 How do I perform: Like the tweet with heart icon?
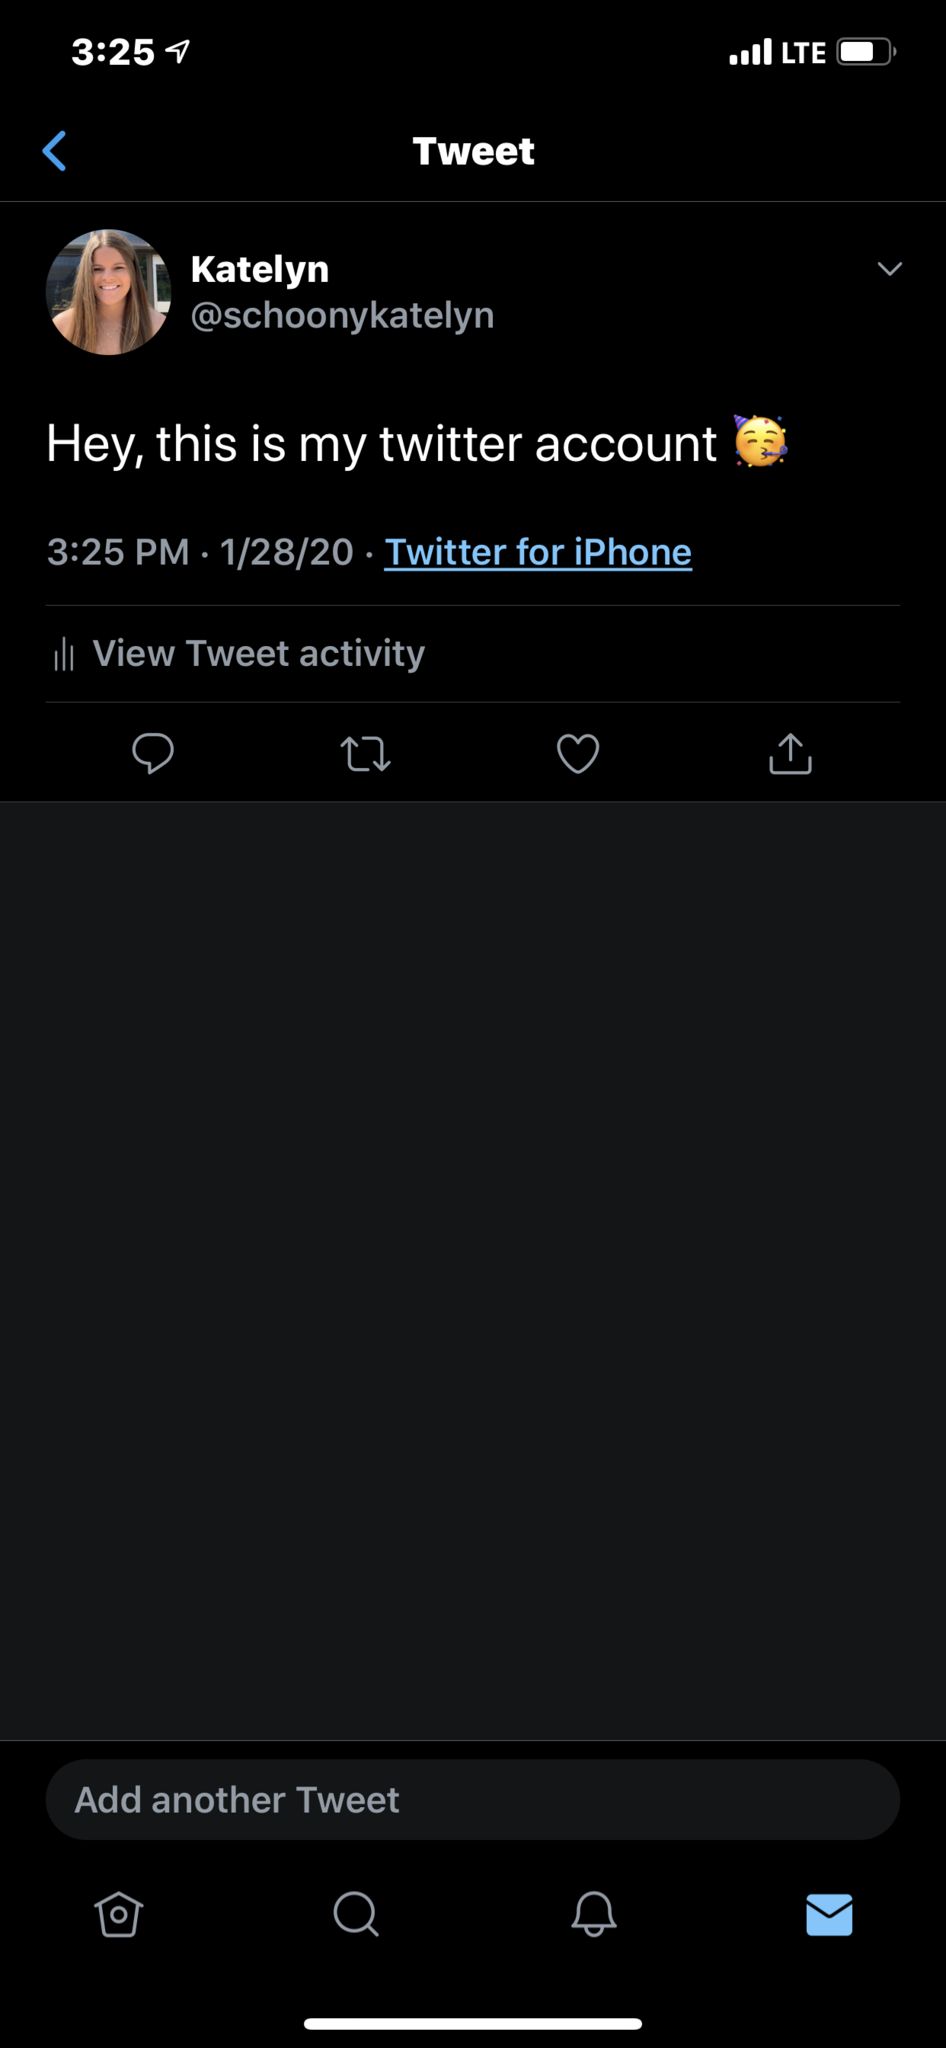(x=578, y=754)
